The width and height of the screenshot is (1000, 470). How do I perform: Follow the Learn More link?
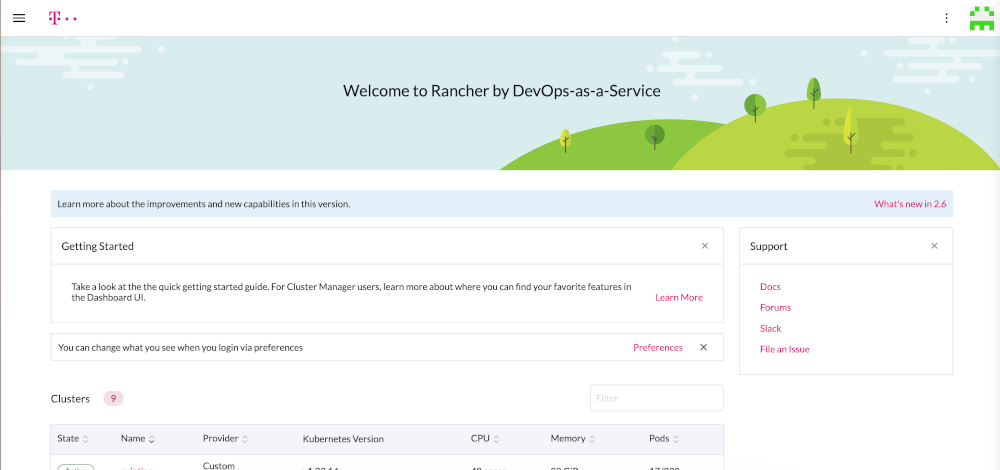pyautogui.click(x=679, y=297)
